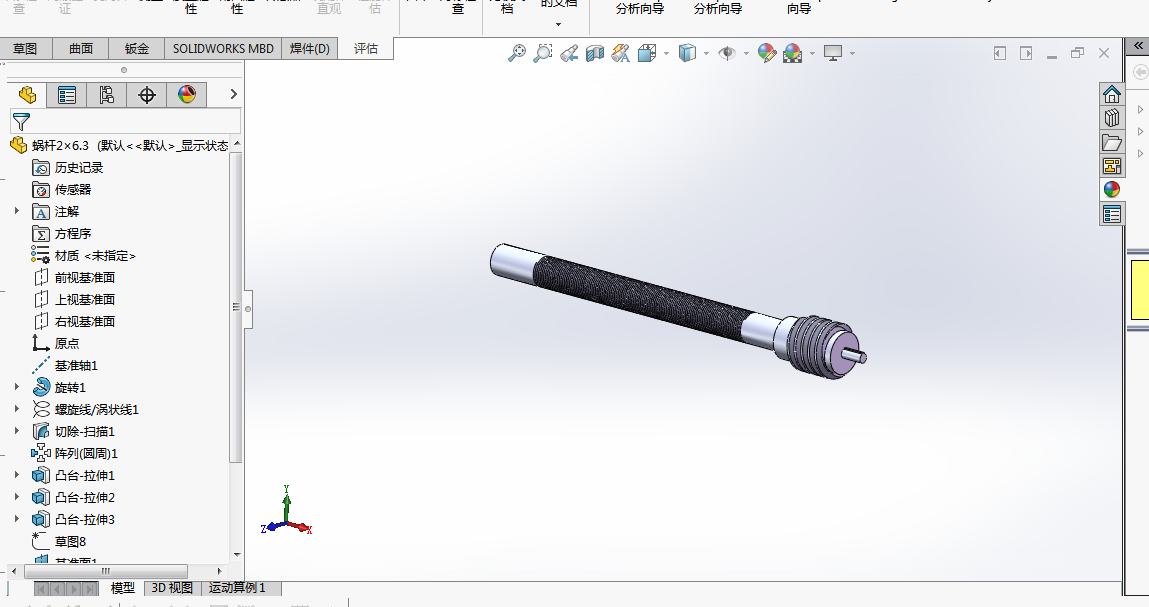Open the View Settings dropdown arrow
The width and height of the screenshot is (1149, 607).
tap(852, 54)
